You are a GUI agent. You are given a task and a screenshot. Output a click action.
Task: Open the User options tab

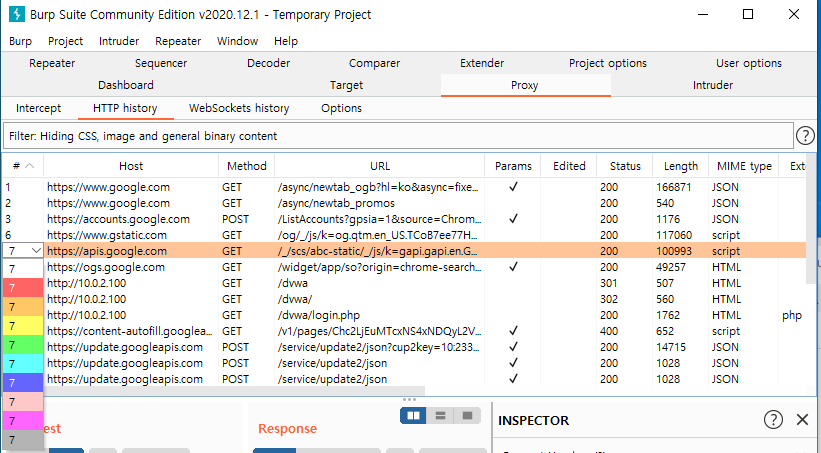pyautogui.click(x=749, y=63)
